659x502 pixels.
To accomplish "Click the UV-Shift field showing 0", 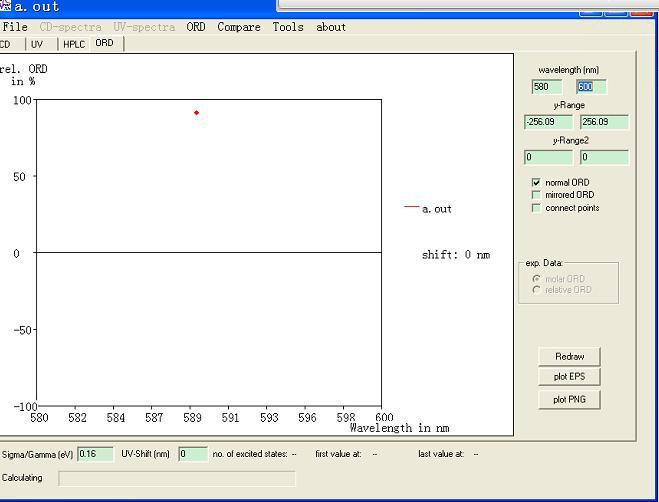I will [193, 454].
